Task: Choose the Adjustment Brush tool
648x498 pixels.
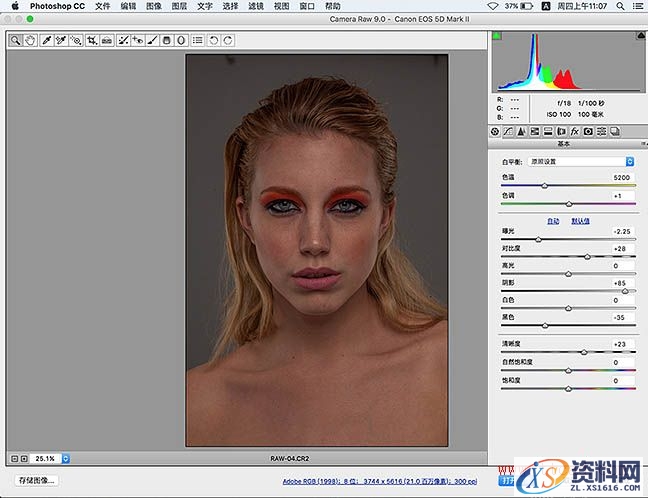Action: pos(152,40)
